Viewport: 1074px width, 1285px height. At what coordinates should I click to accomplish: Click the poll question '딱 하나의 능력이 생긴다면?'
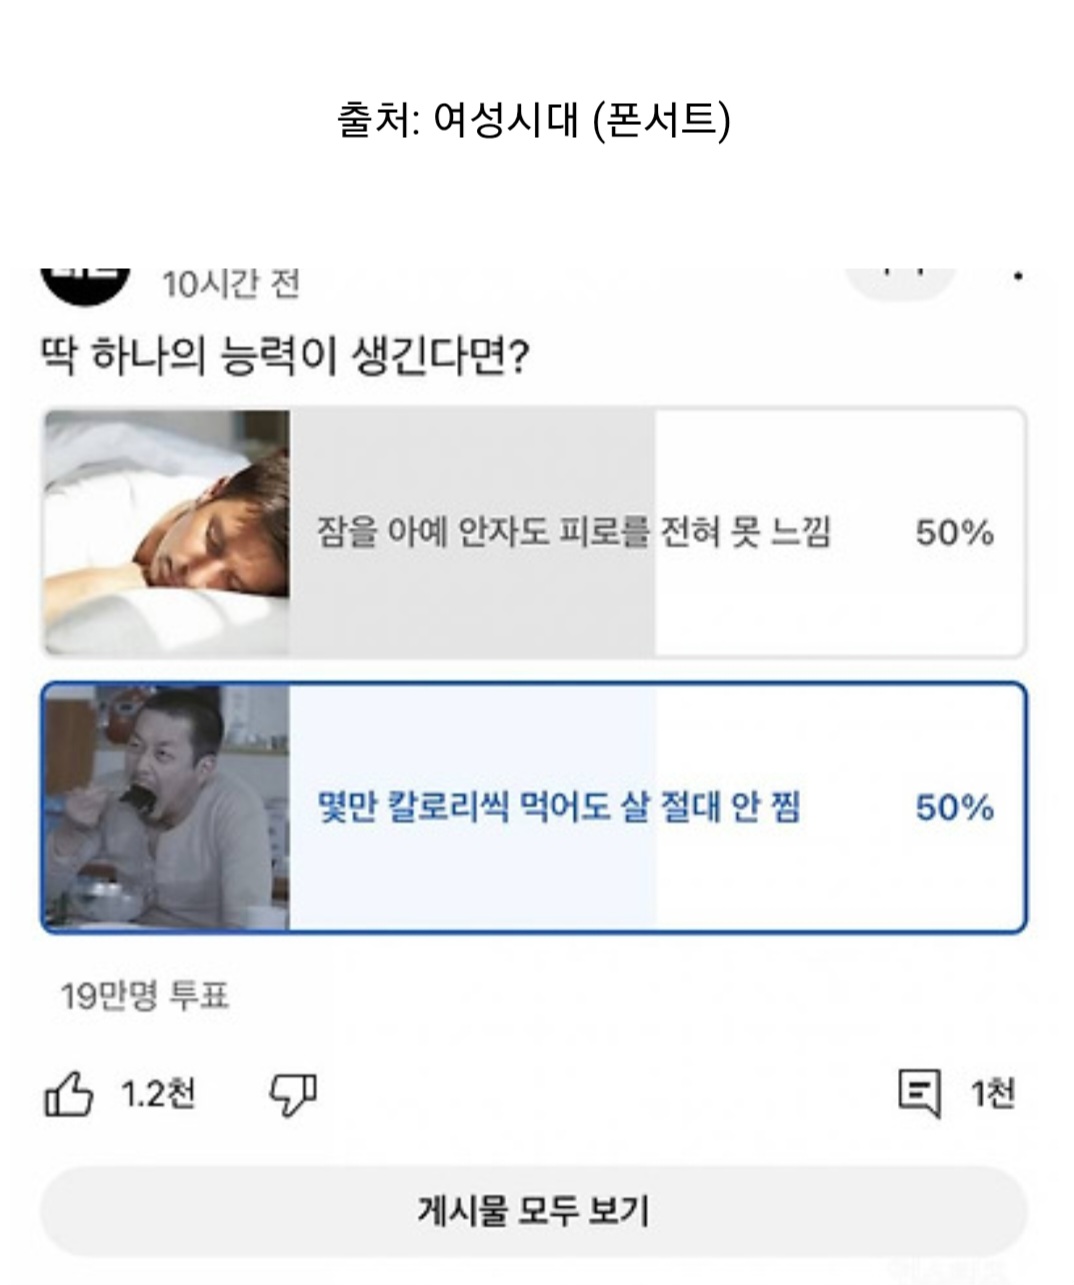point(284,357)
